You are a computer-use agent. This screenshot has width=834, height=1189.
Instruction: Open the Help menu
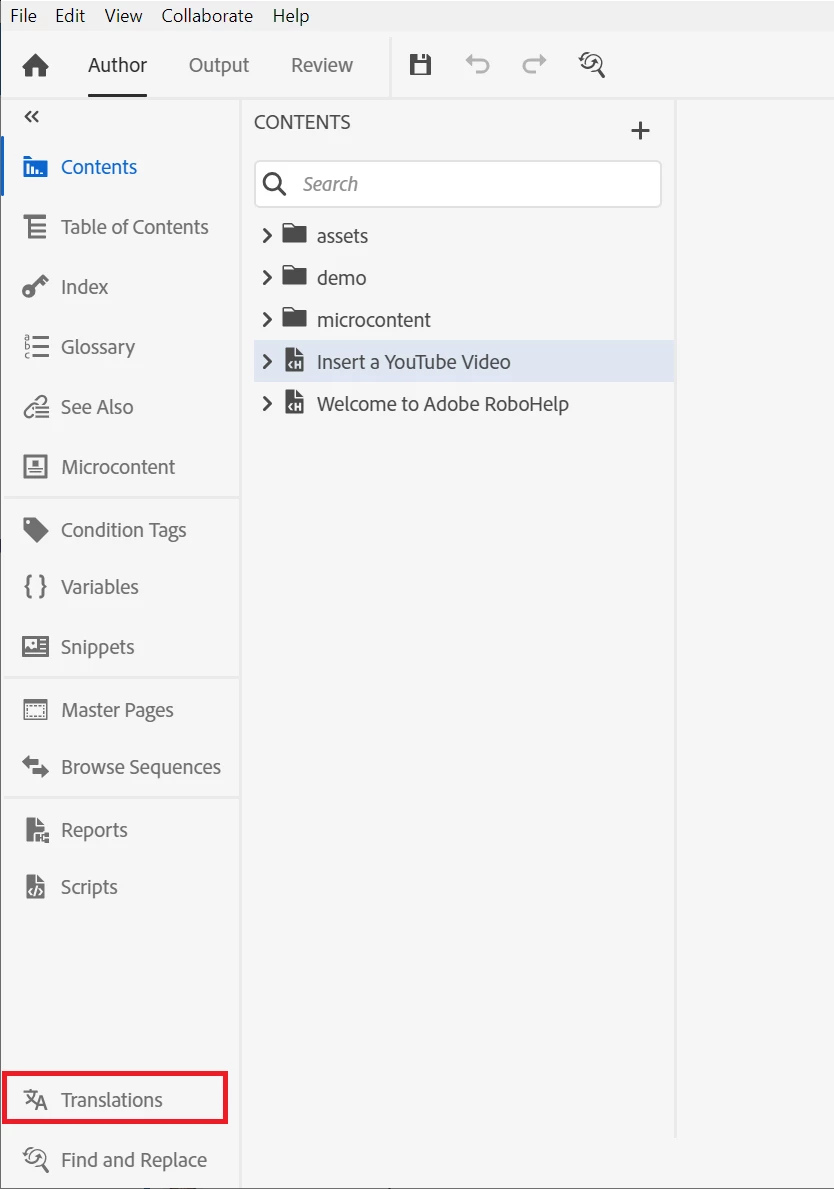pyautogui.click(x=291, y=16)
